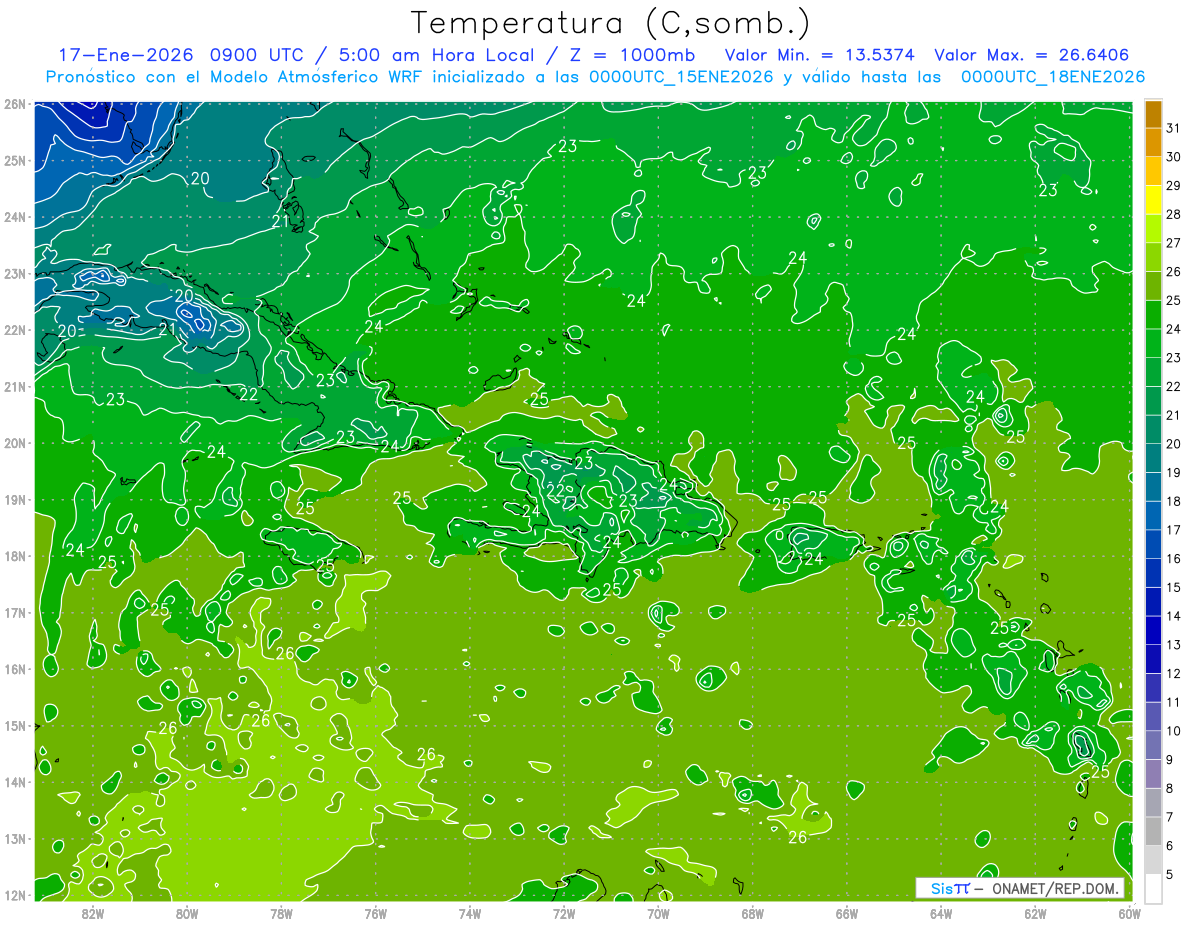Click the longitude label "68W"
This screenshot has width=1200, height=927.
point(753,913)
